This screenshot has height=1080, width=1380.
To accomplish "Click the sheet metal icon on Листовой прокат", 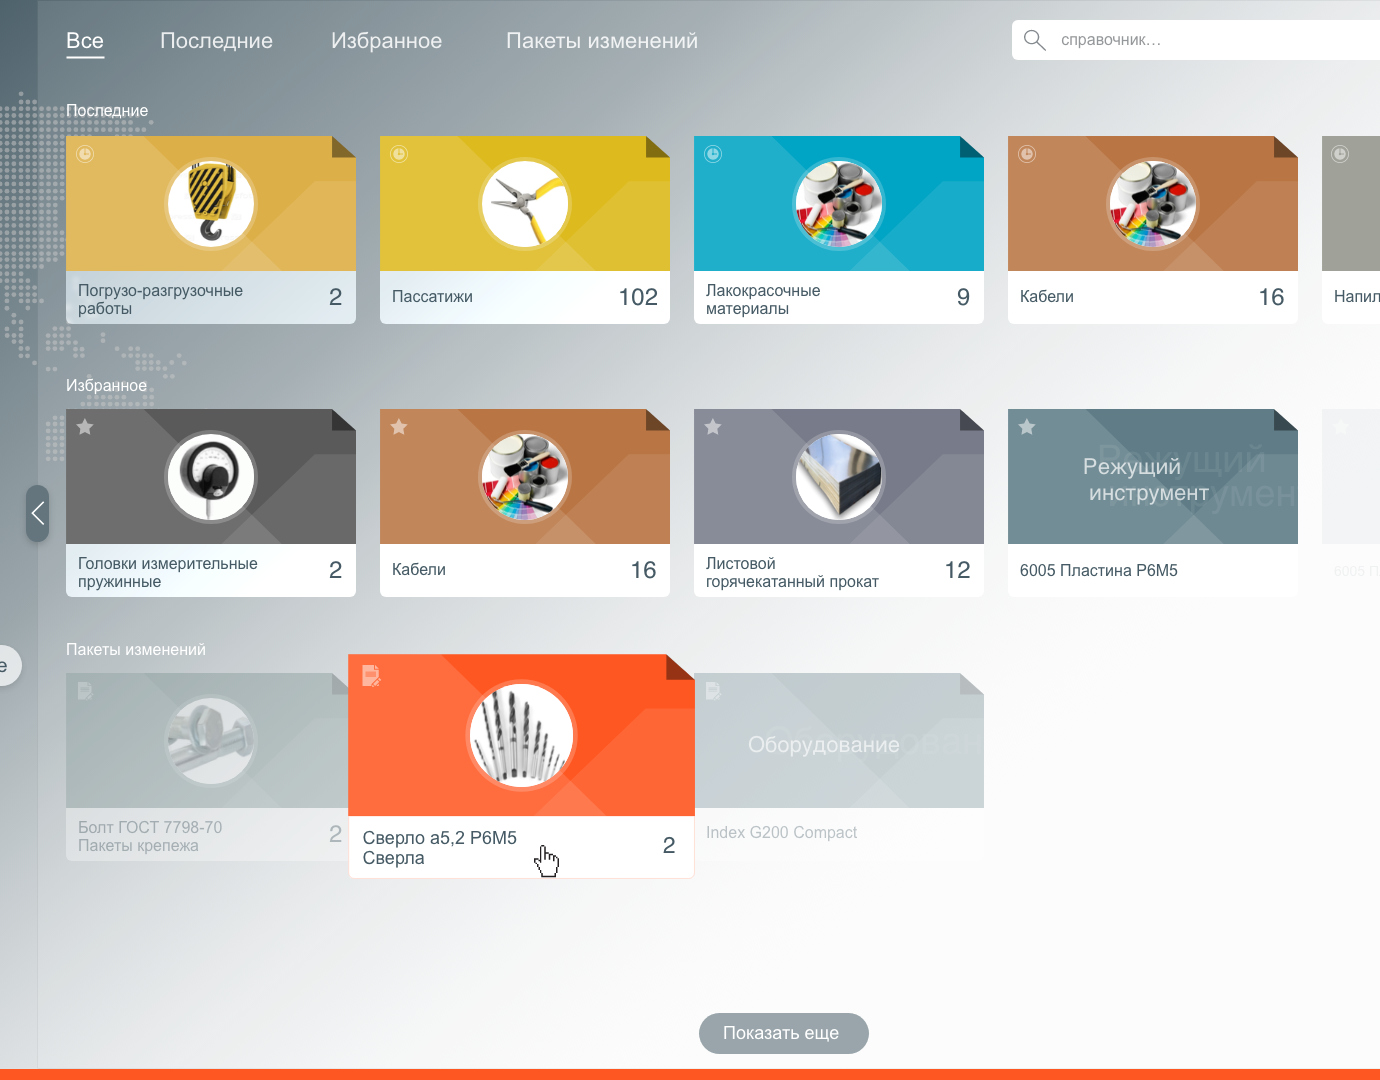I will (839, 477).
